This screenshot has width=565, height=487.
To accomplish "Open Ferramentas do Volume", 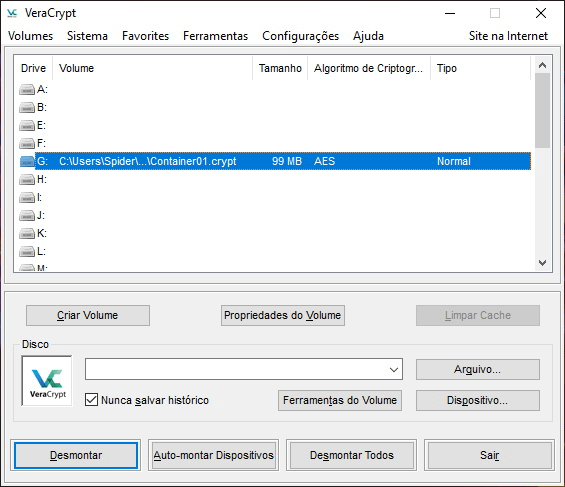I will coord(340,400).
